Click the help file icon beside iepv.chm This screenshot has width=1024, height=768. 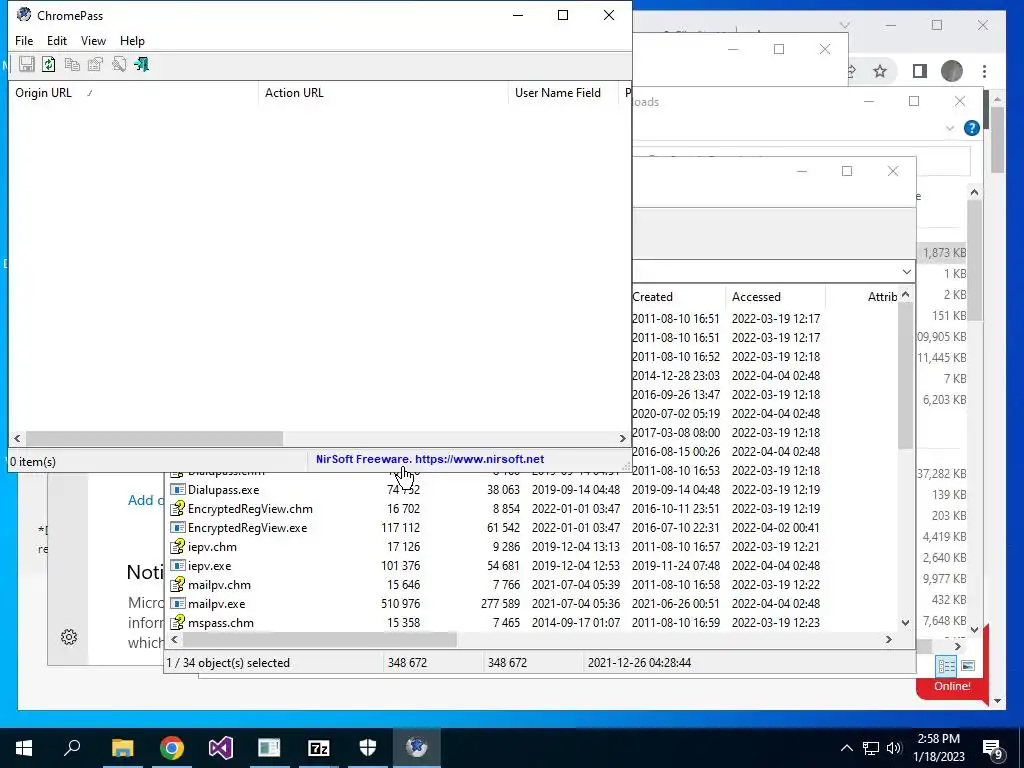178,547
